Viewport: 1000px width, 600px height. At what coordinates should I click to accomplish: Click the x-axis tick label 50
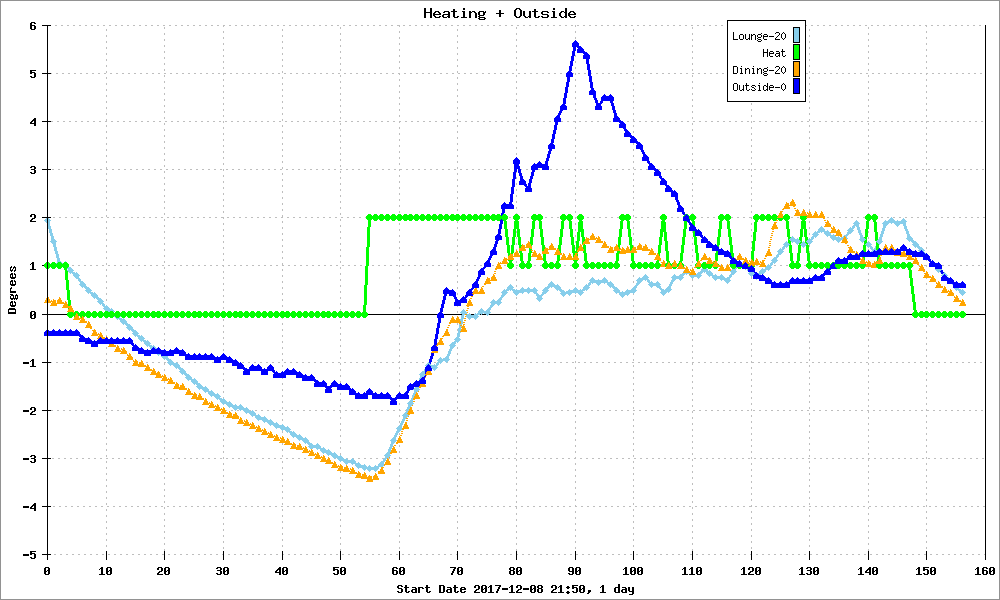pyautogui.click(x=341, y=571)
